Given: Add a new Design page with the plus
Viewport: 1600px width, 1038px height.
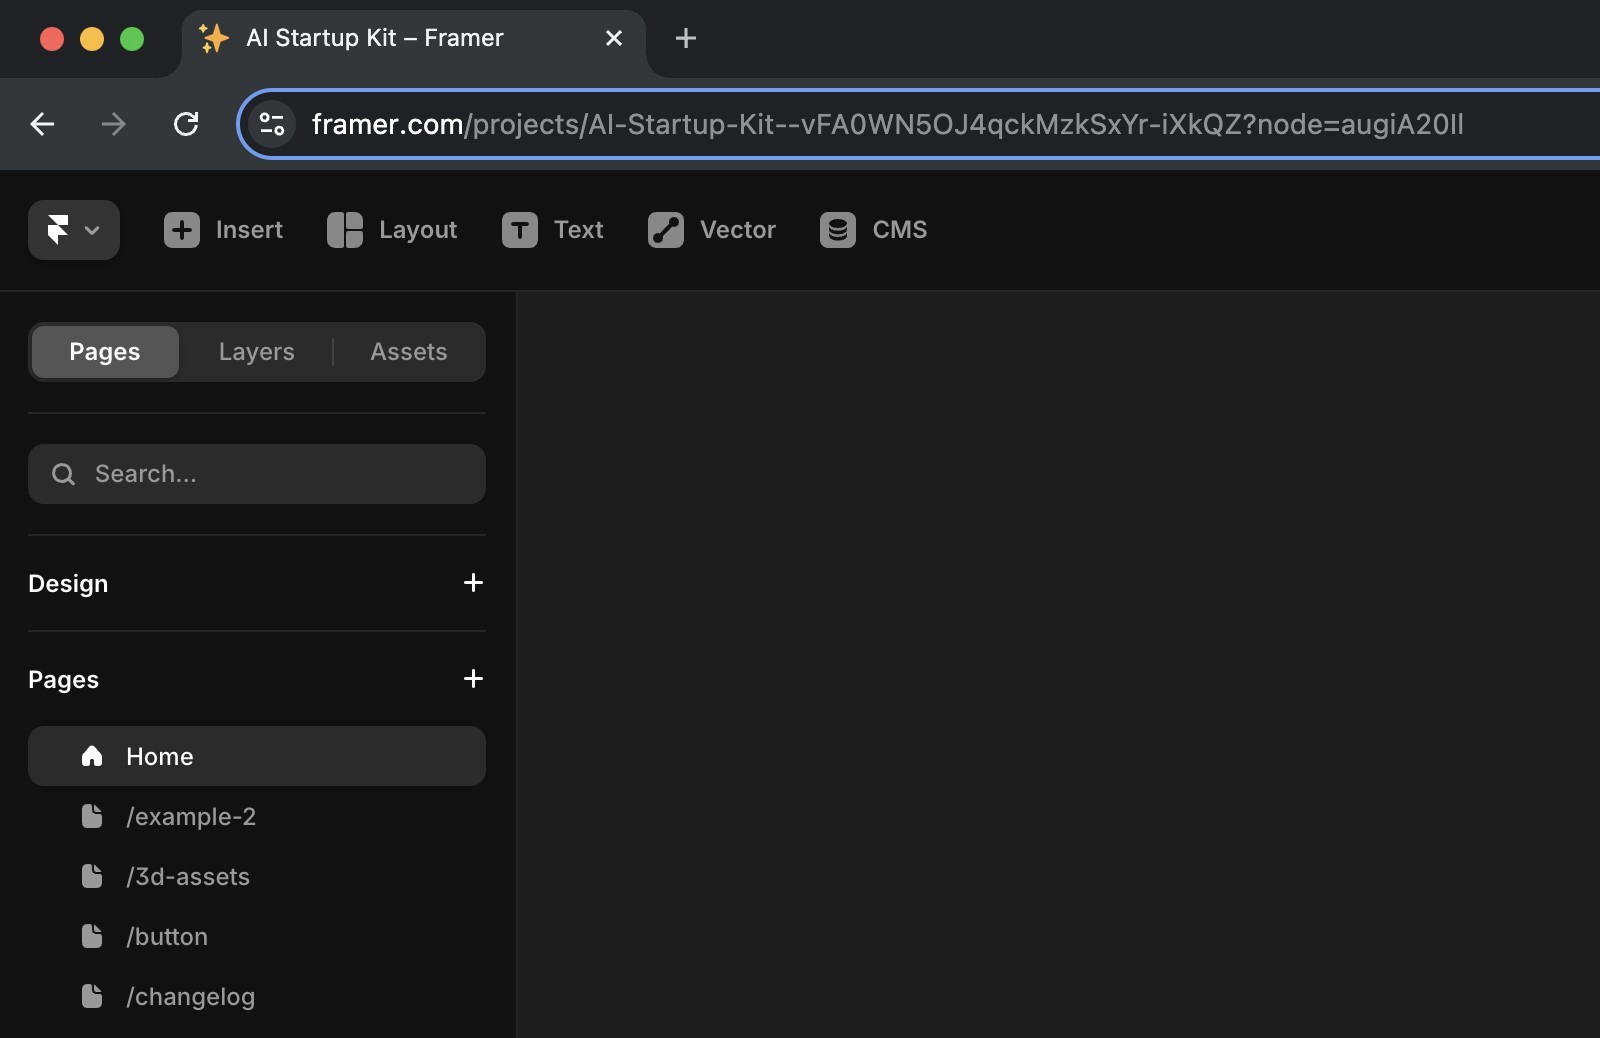Looking at the screenshot, I should (x=474, y=583).
